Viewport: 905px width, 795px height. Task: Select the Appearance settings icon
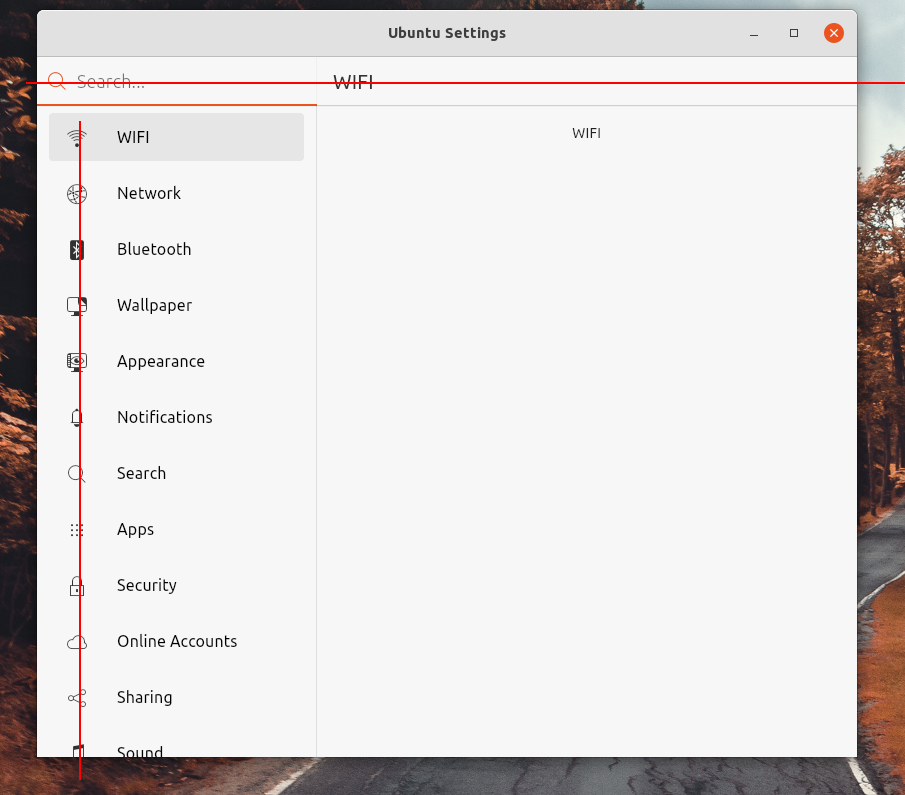point(77,361)
